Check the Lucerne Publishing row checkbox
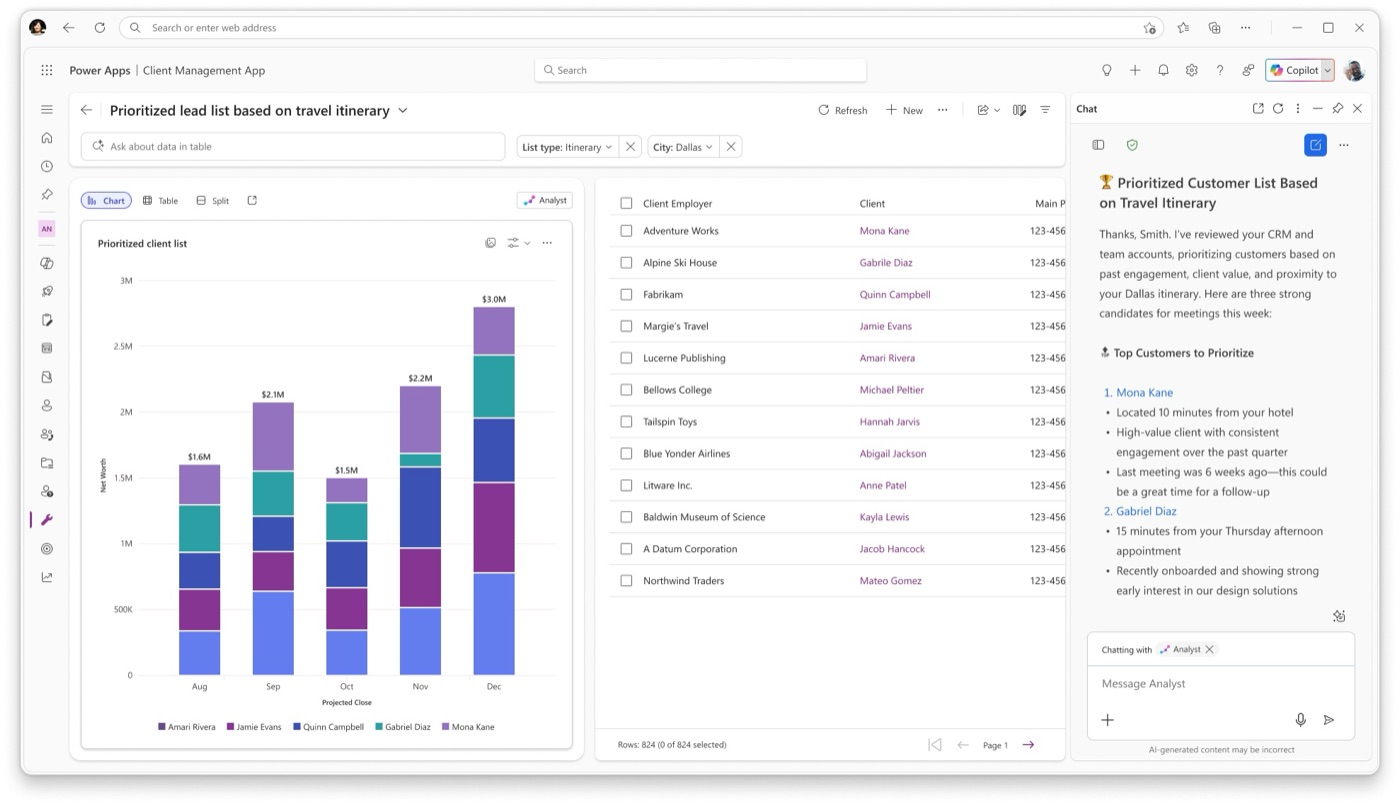Image resolution: width=1400 pixels, height=805 pixels. tap(626, 358)
